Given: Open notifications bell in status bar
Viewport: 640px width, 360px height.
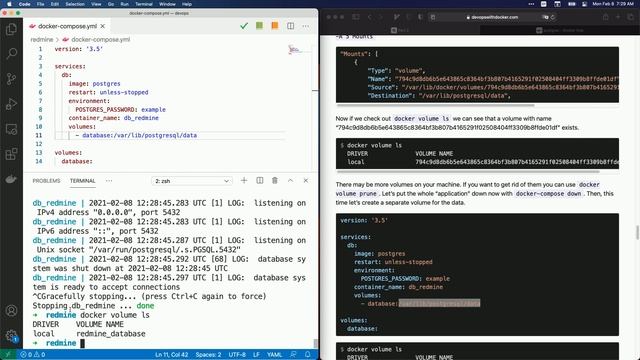Looking at the screenshot, I should click(x=308, y=355).
